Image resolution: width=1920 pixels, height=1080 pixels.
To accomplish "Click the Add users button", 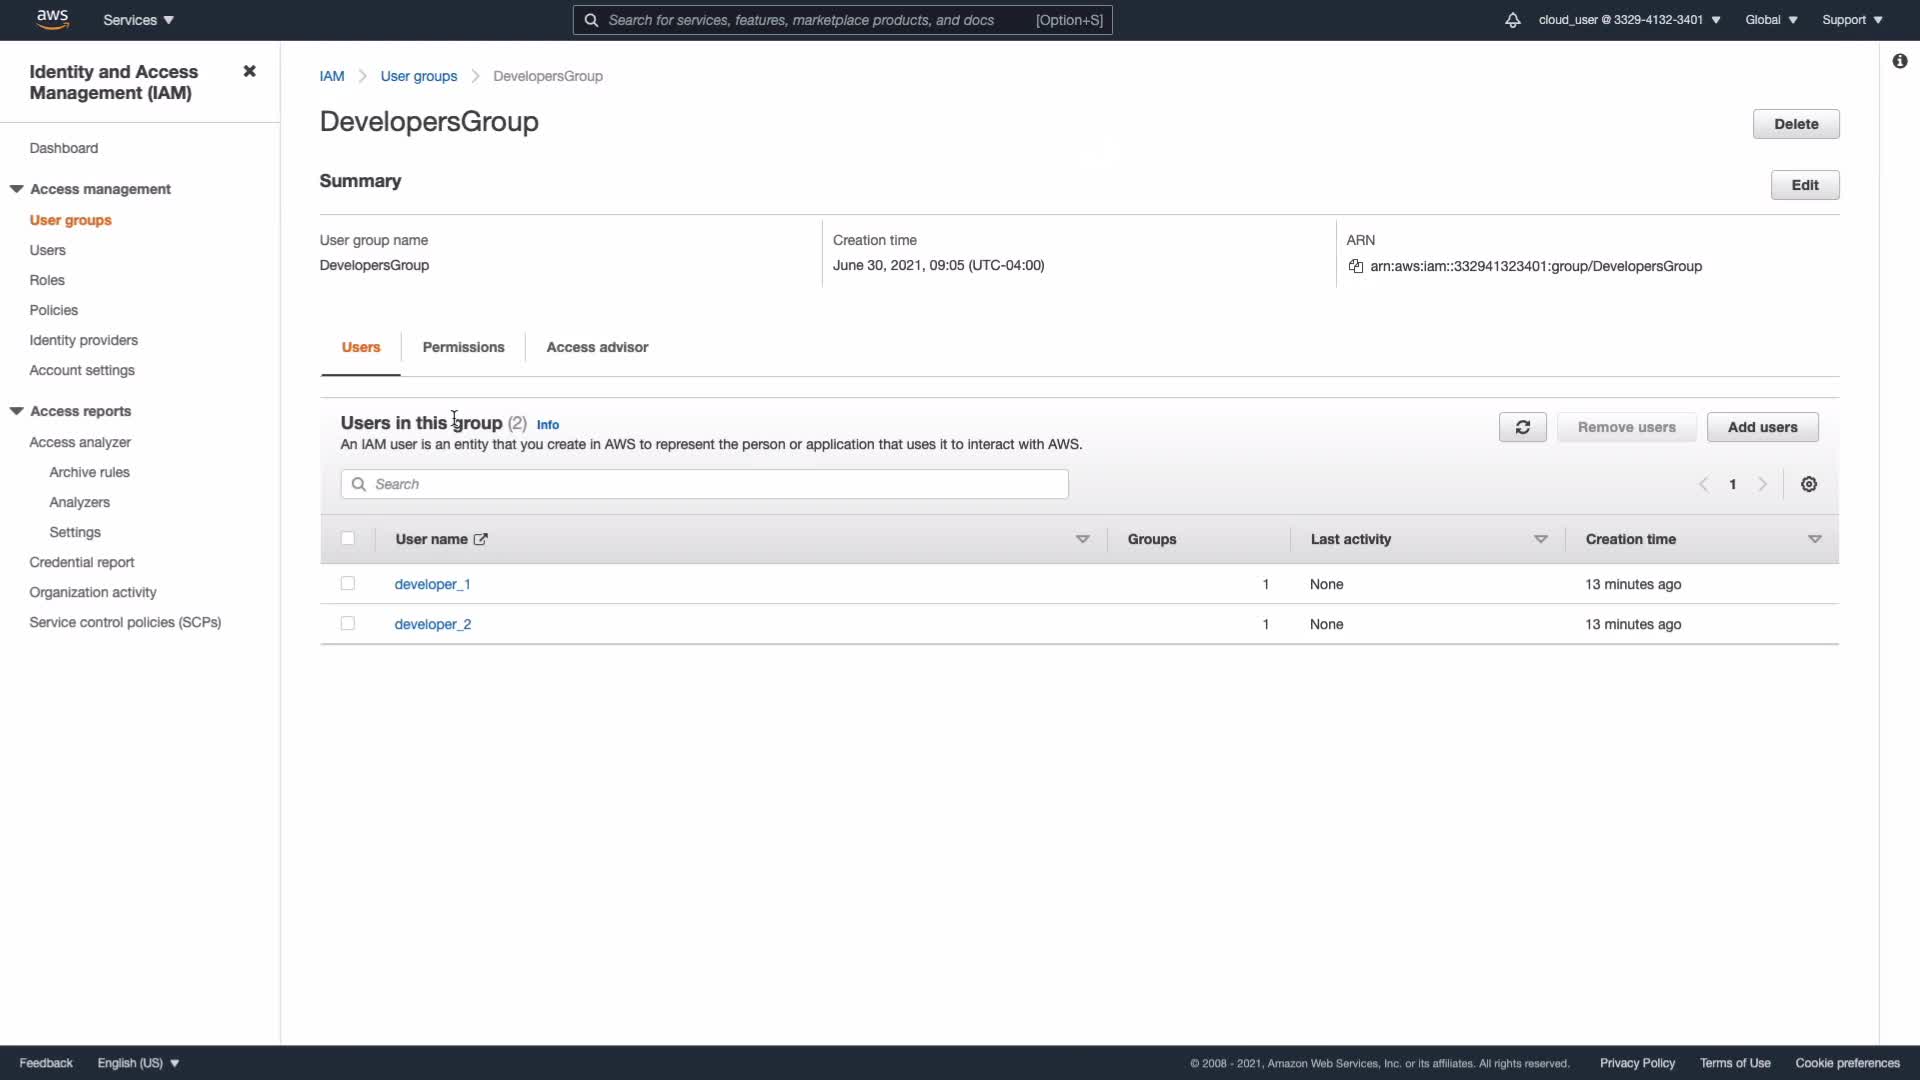I will 1762,428.
